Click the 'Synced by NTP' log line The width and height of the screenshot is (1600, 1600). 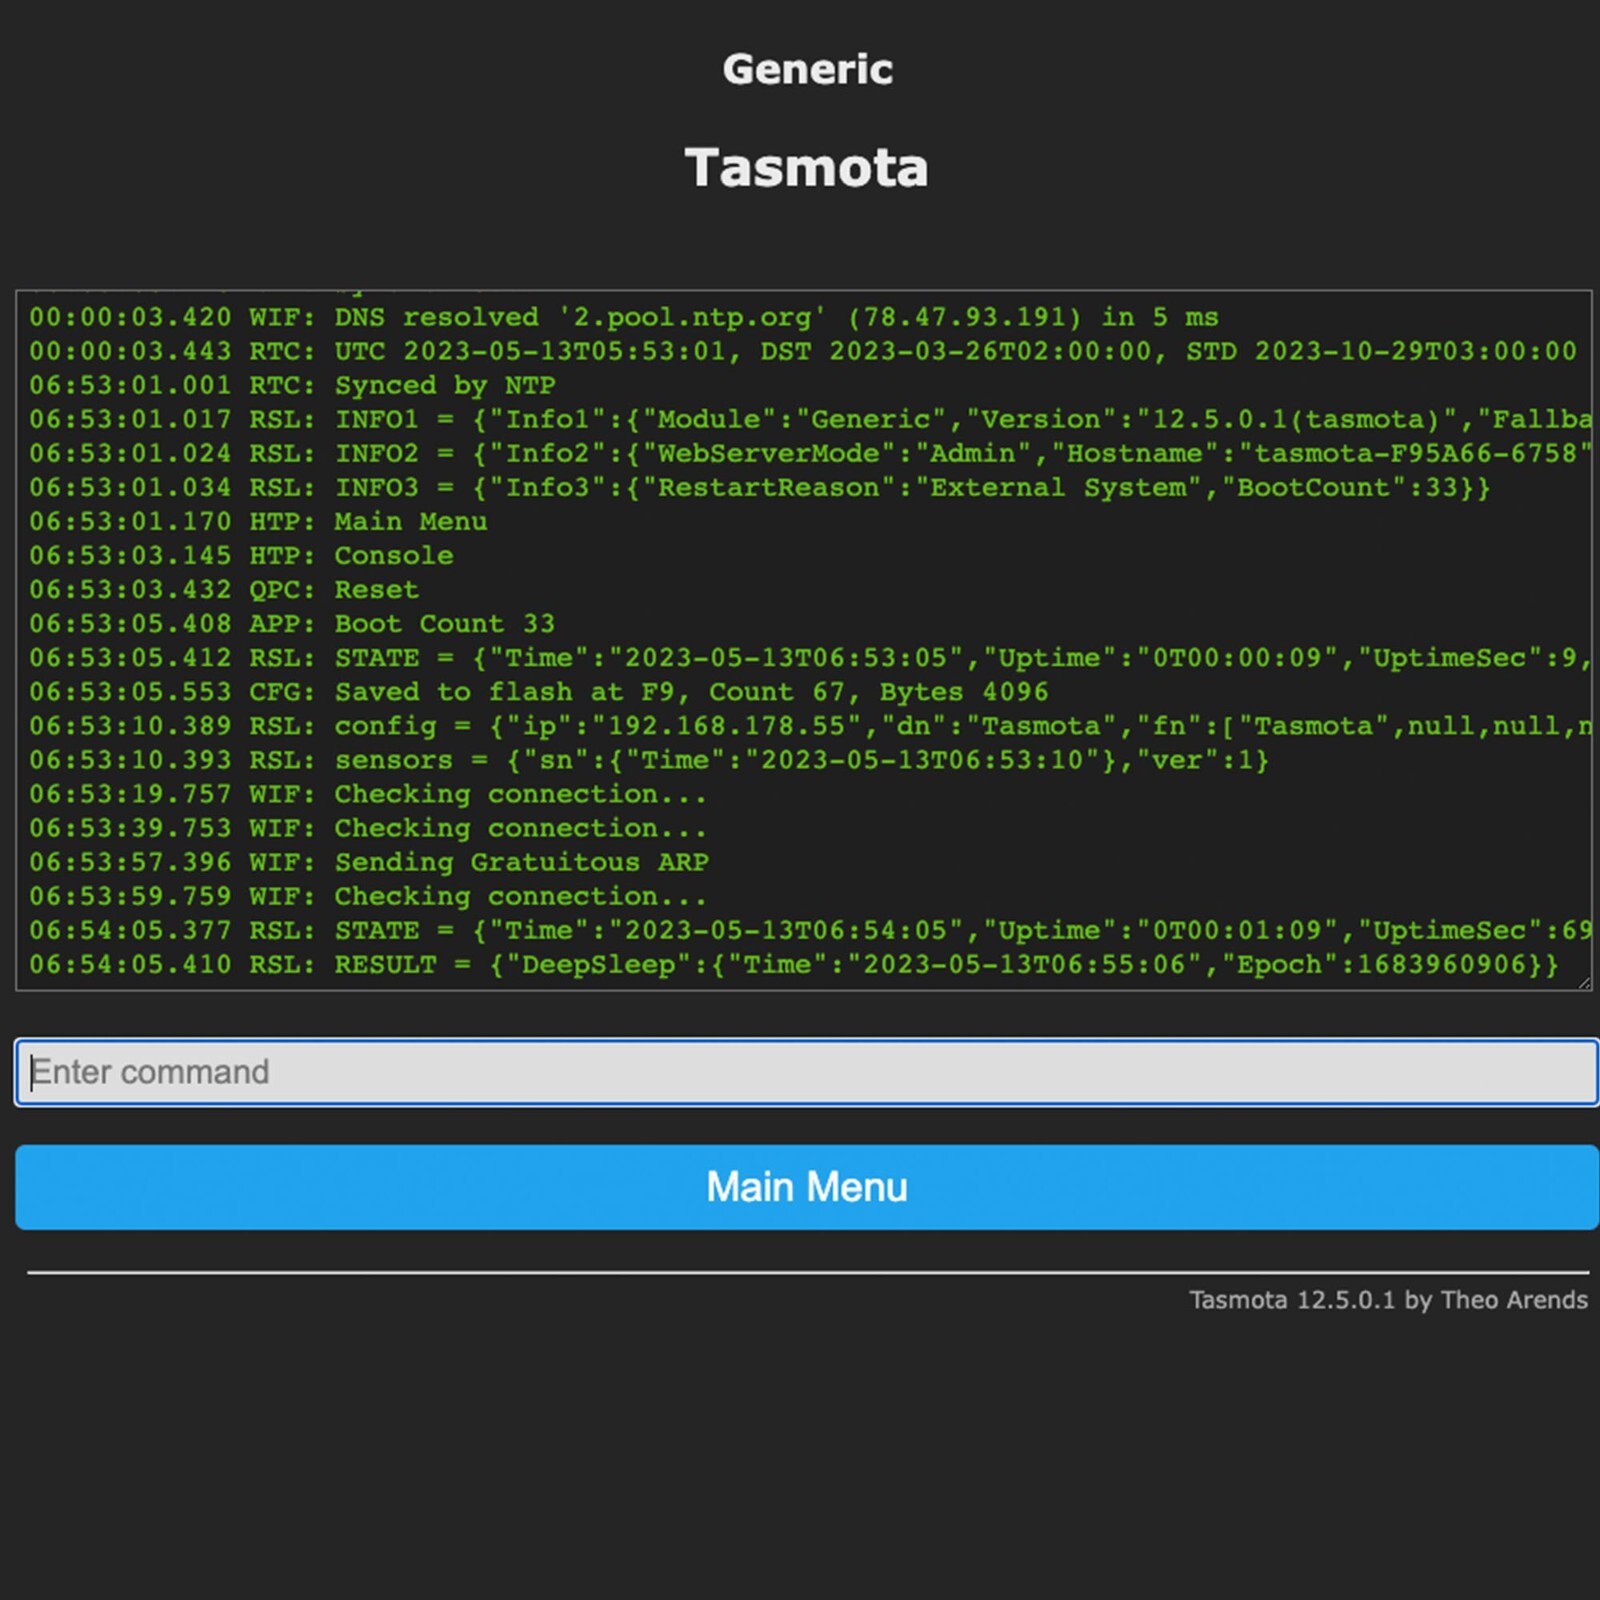pyautogui.click(x=292, y=385)
